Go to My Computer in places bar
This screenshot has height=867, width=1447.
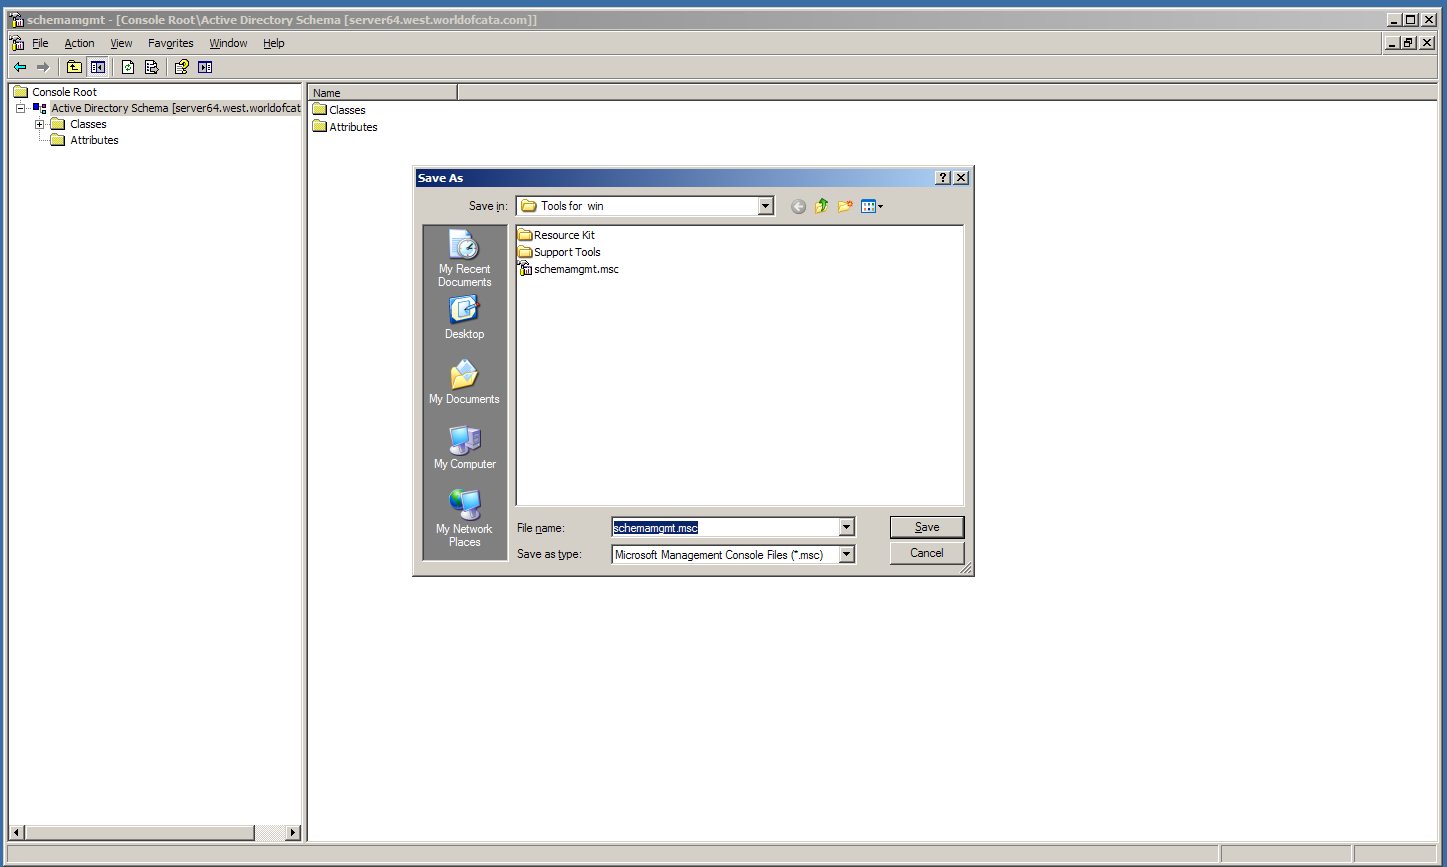tap(465, 448)
